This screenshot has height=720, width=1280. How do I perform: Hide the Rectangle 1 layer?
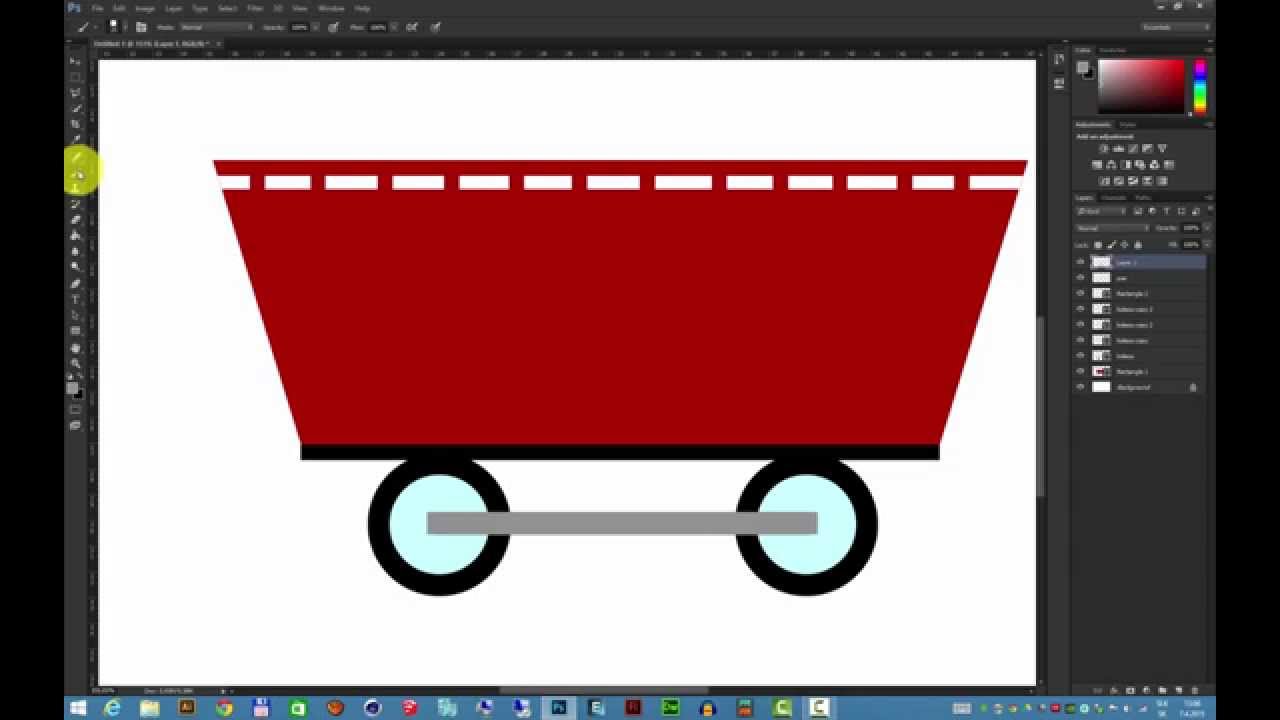click(1080, 371)
